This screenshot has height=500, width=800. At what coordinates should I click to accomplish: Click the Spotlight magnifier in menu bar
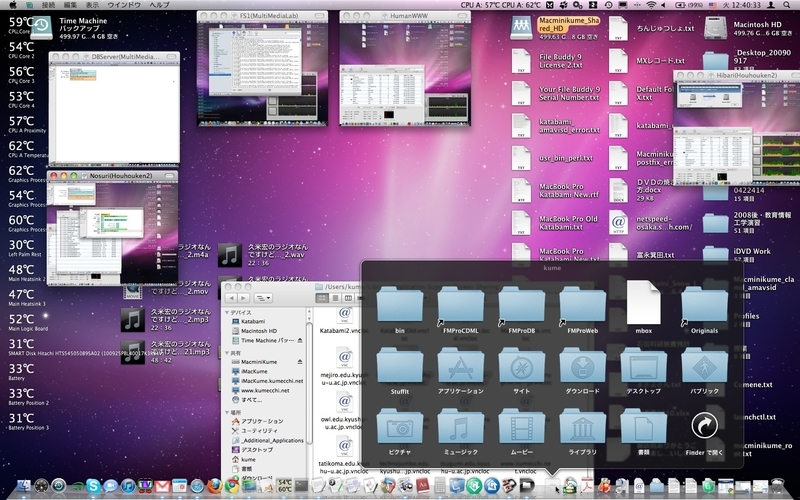point(787,5)
